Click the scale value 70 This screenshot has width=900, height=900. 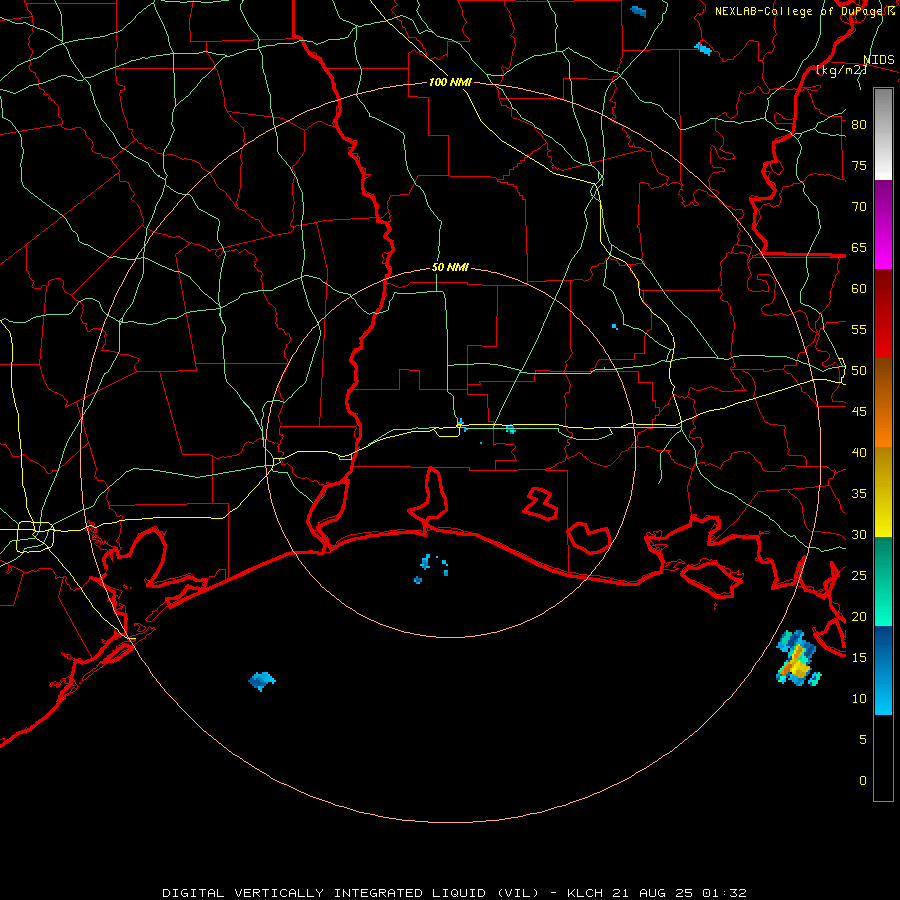pos(859,207)
